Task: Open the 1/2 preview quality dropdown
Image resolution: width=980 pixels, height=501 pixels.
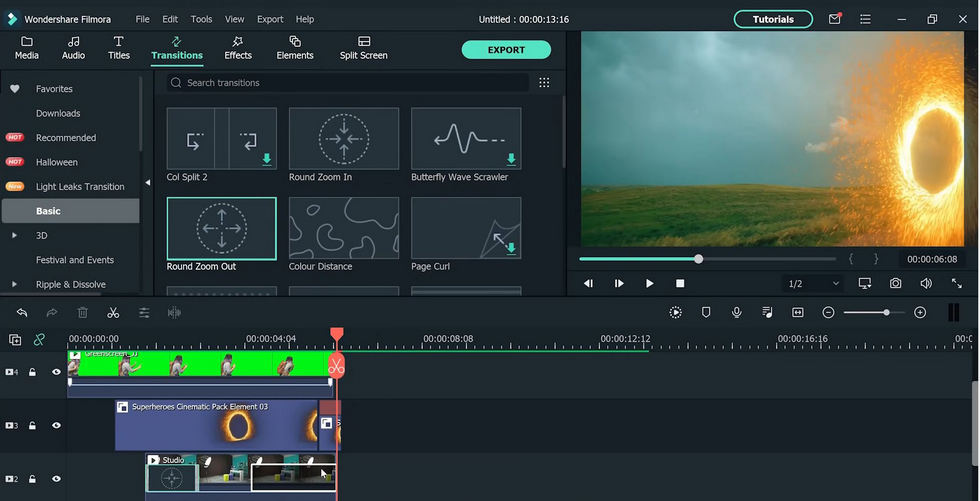Action: pyautogui.click(x=813, y=284)
